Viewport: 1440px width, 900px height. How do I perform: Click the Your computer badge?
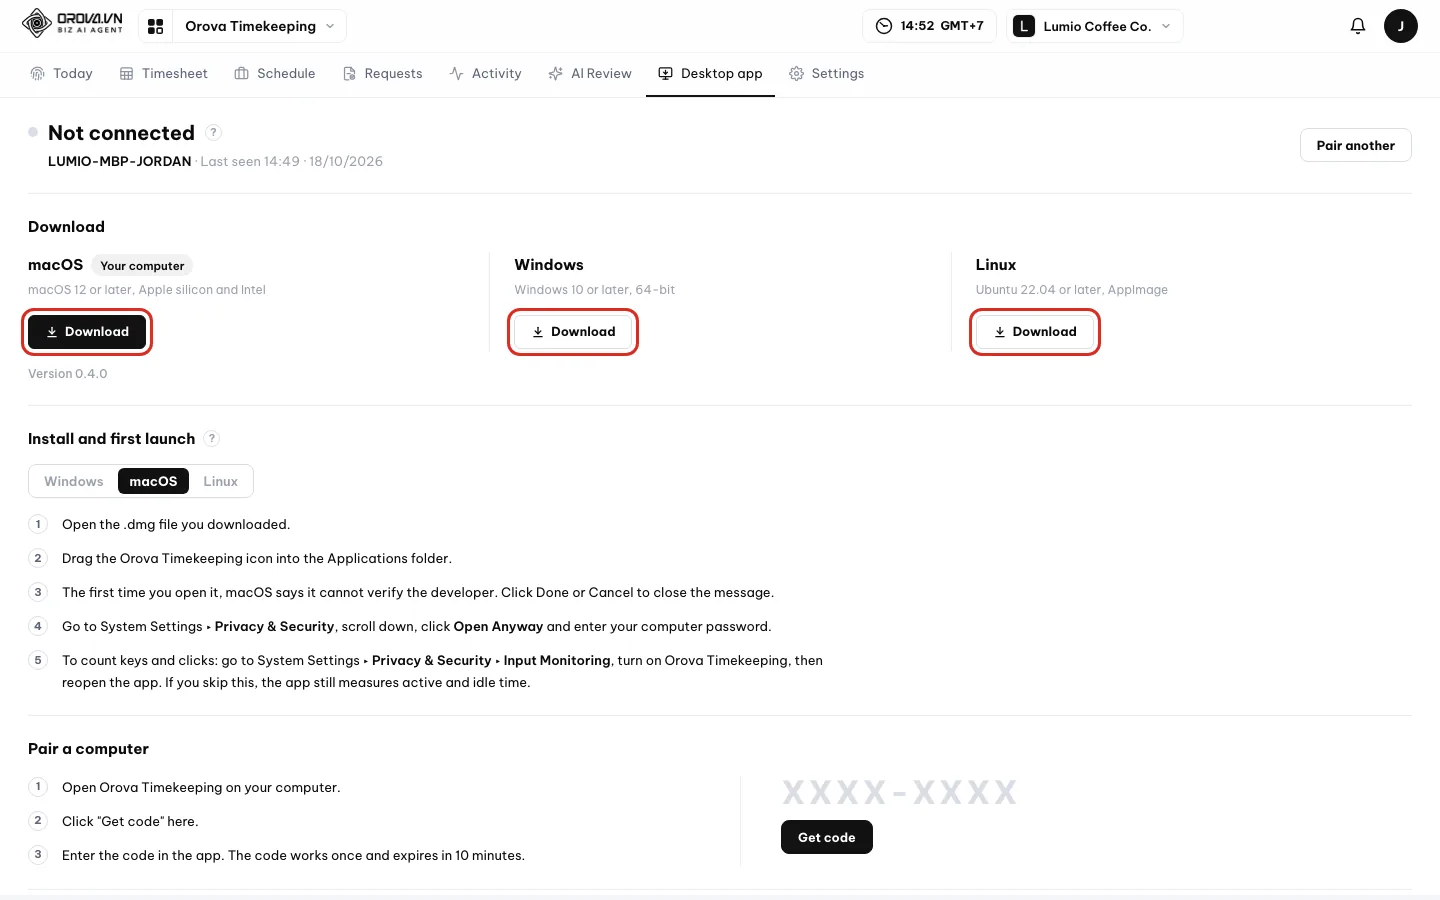click(142, 266)
